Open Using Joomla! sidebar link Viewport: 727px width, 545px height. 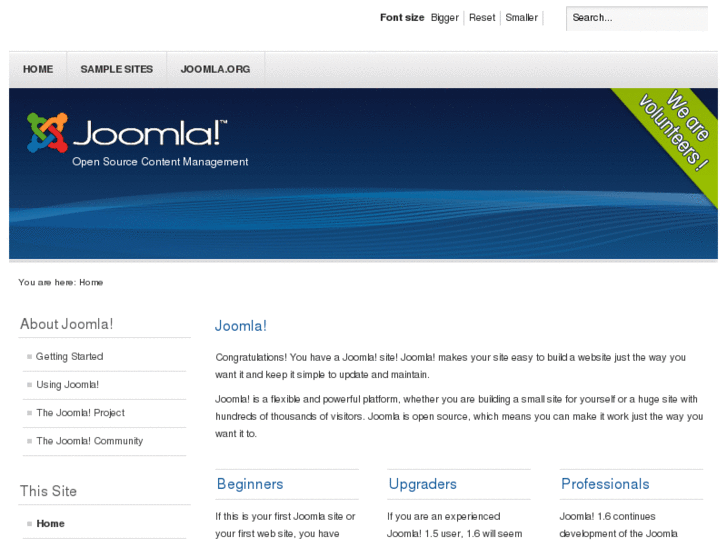pos(67,385)
